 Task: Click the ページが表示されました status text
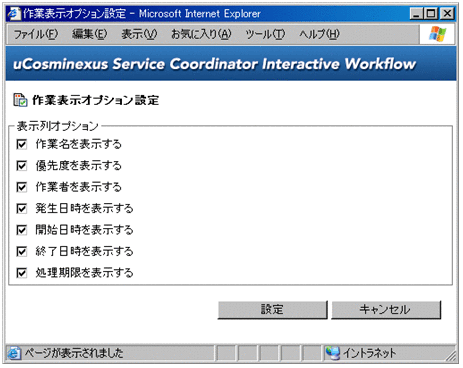[x=74, y=353]
